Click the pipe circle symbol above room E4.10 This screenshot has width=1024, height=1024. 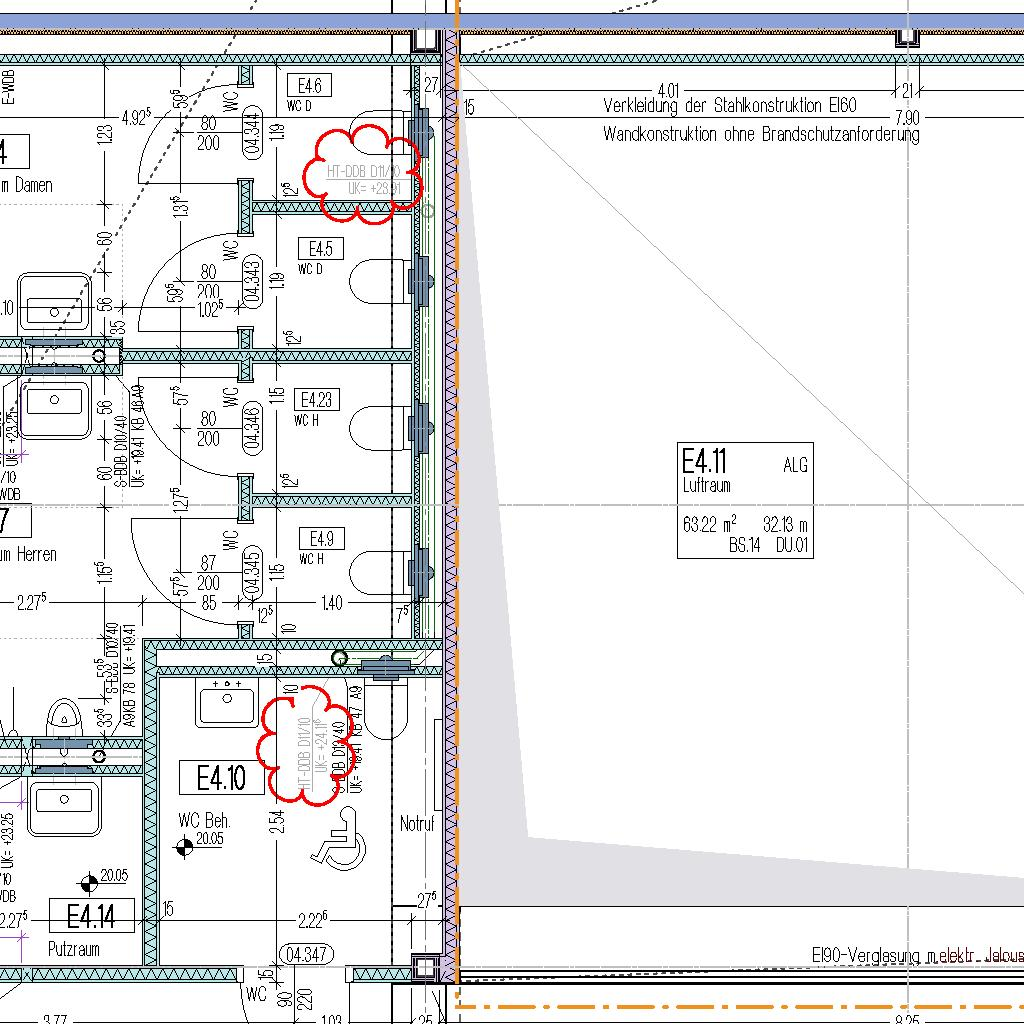[x=340, y=657]
